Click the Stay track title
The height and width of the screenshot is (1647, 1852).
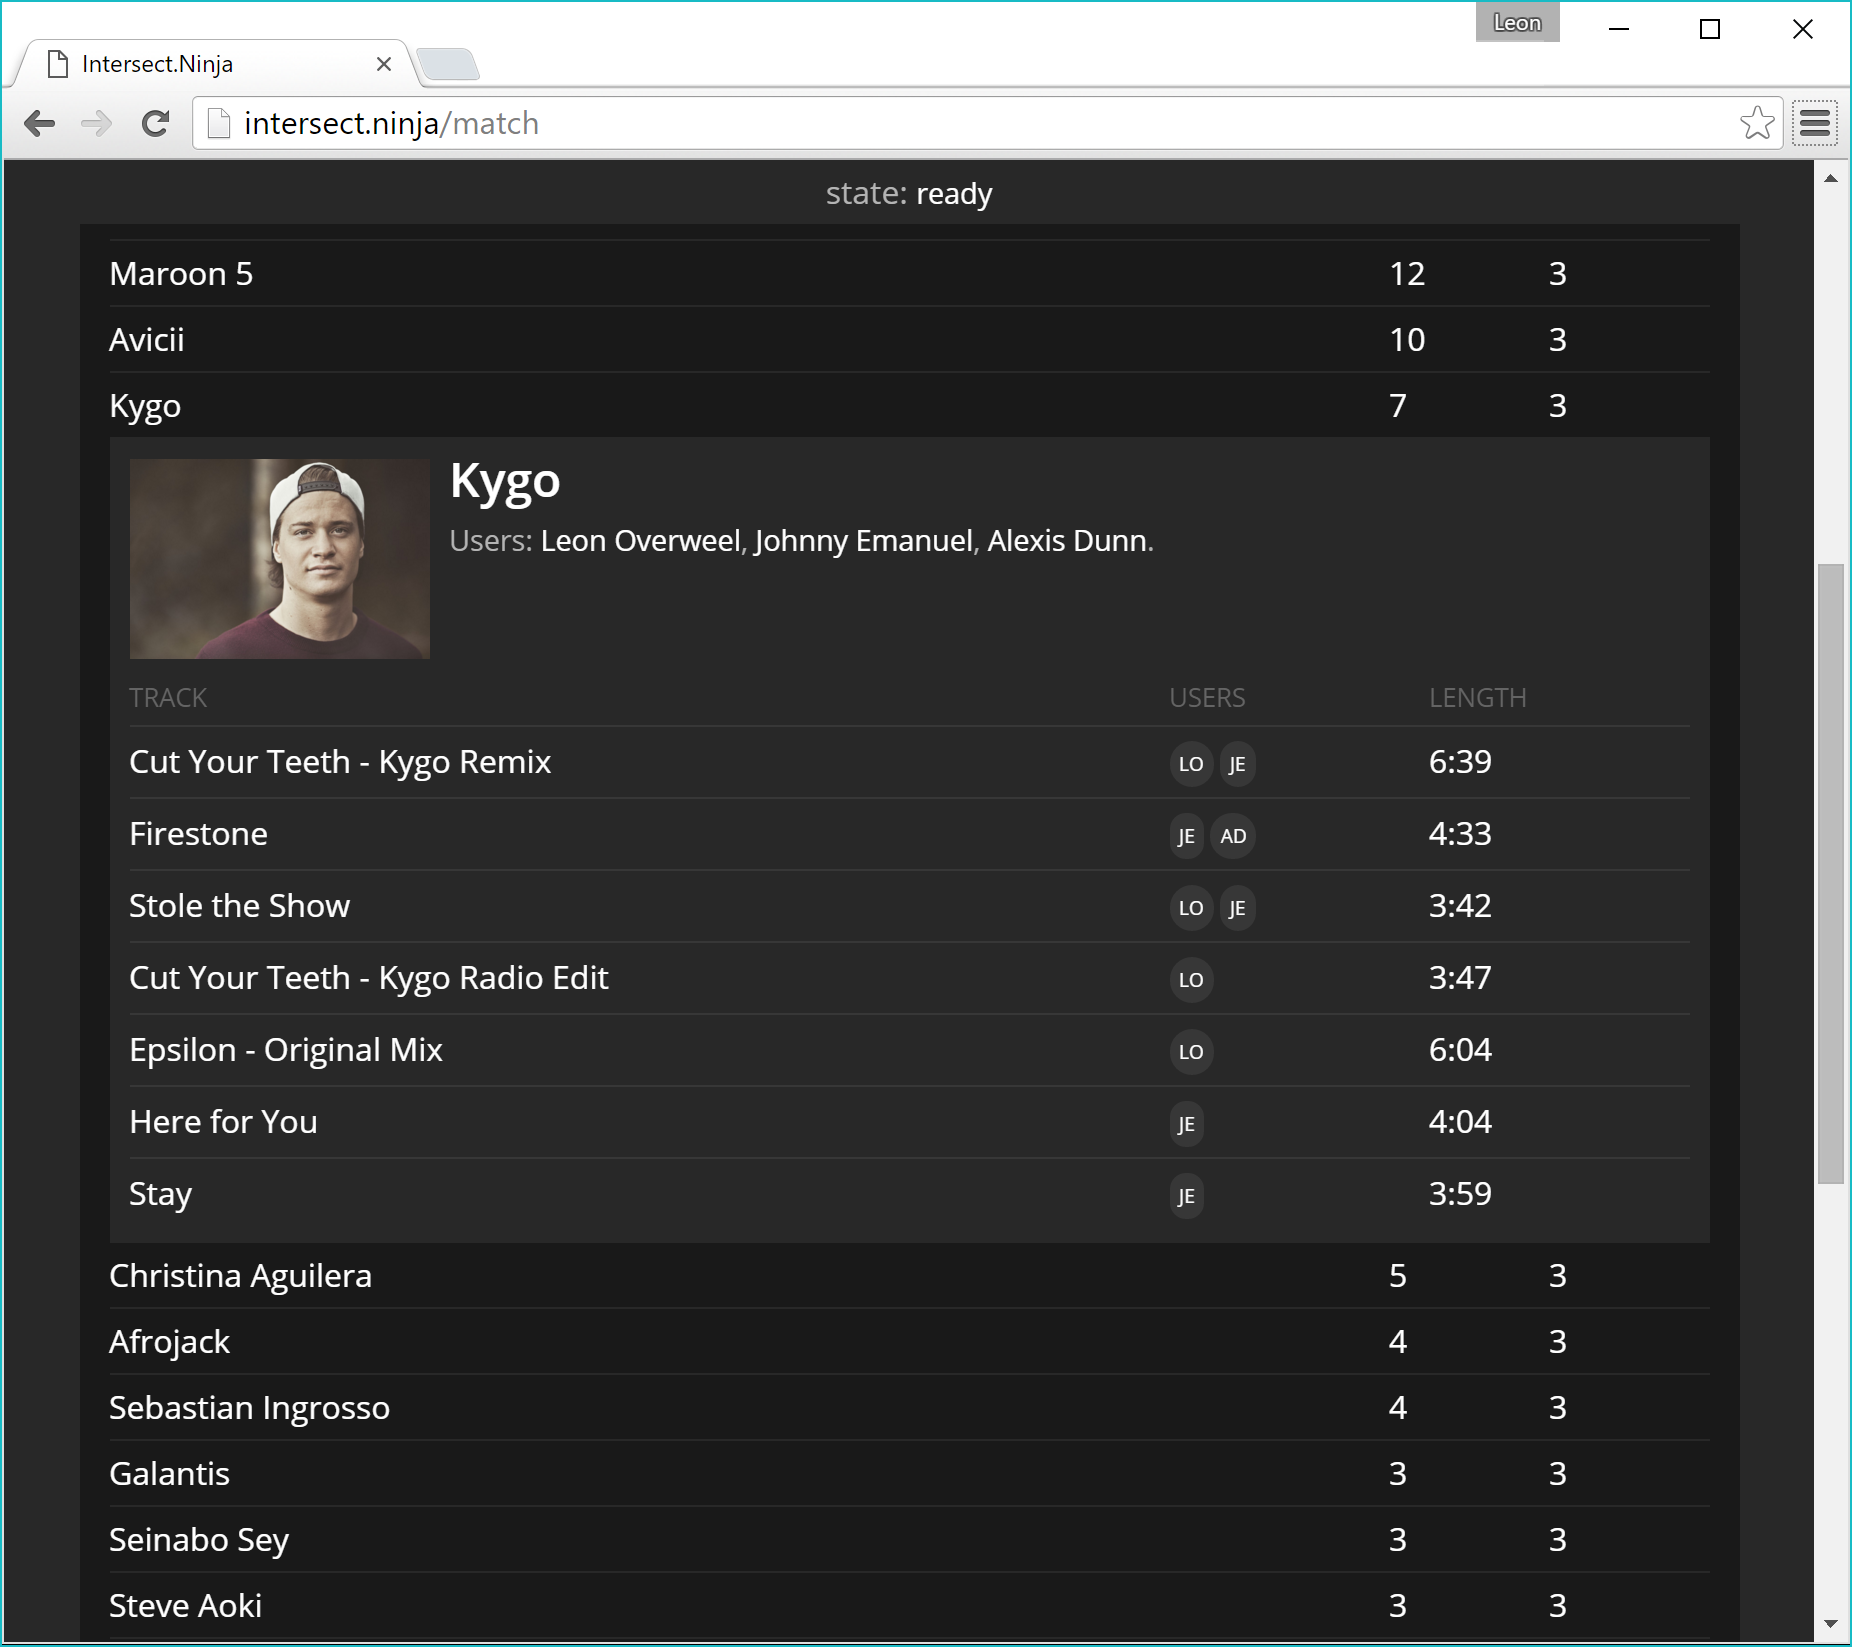pyautogui.click(x=160, y=1194)
